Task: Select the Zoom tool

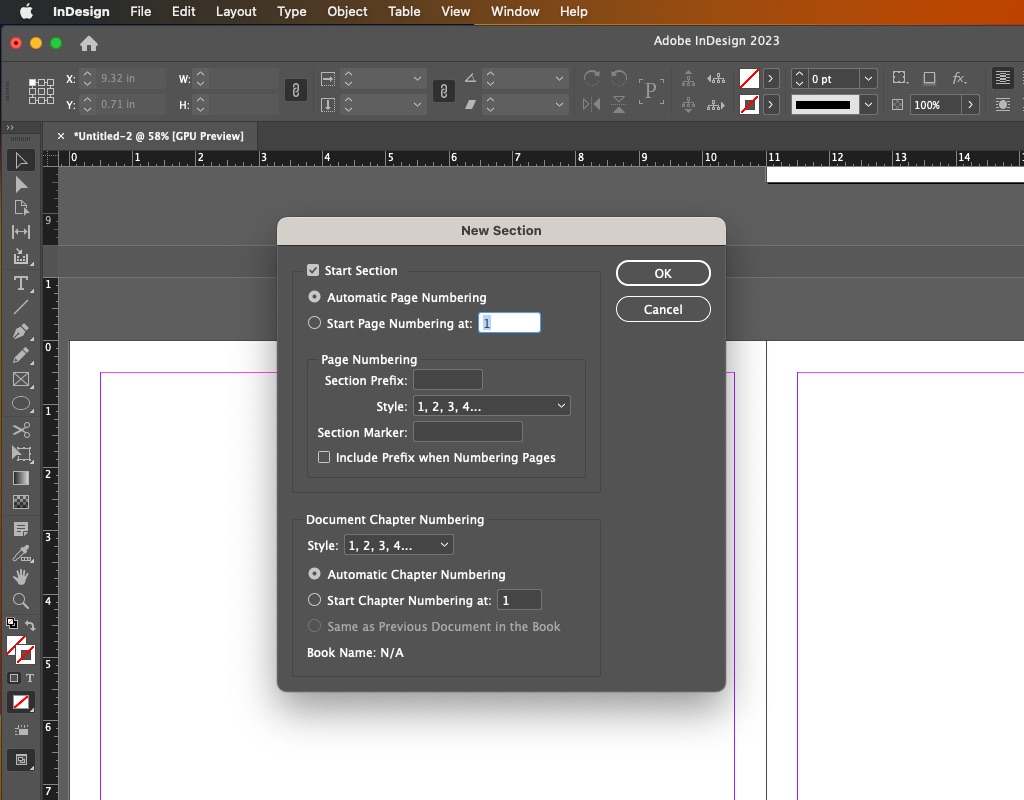Action: pyautogui.click(x=22, y=602)
